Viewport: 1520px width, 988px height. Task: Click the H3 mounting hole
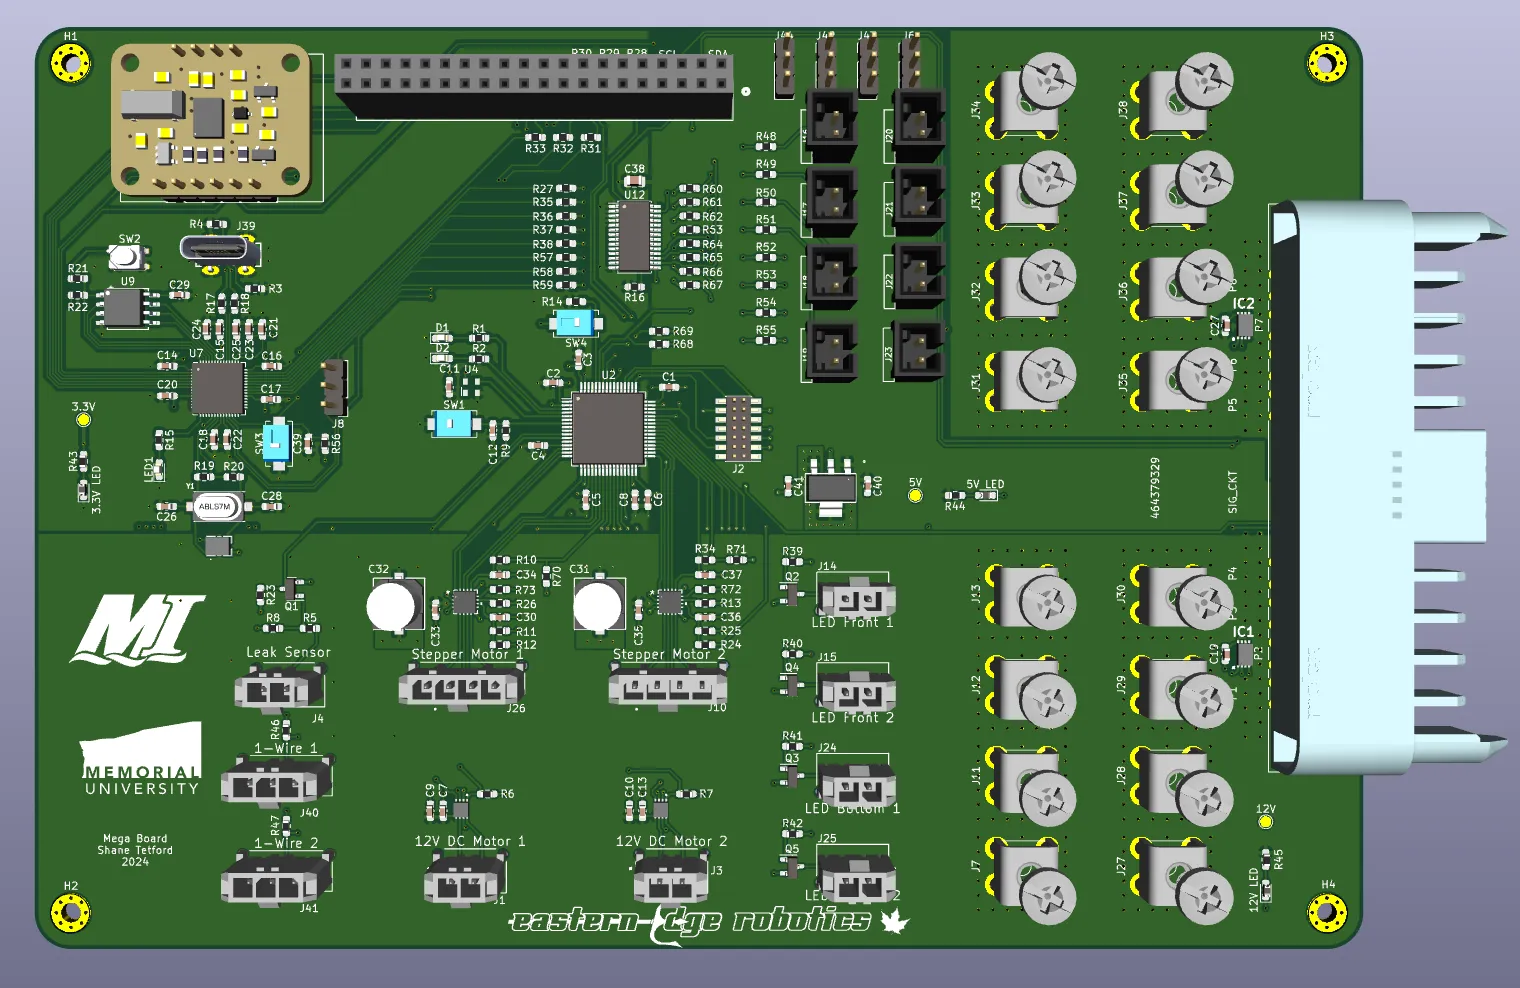tap(1326, 65)
